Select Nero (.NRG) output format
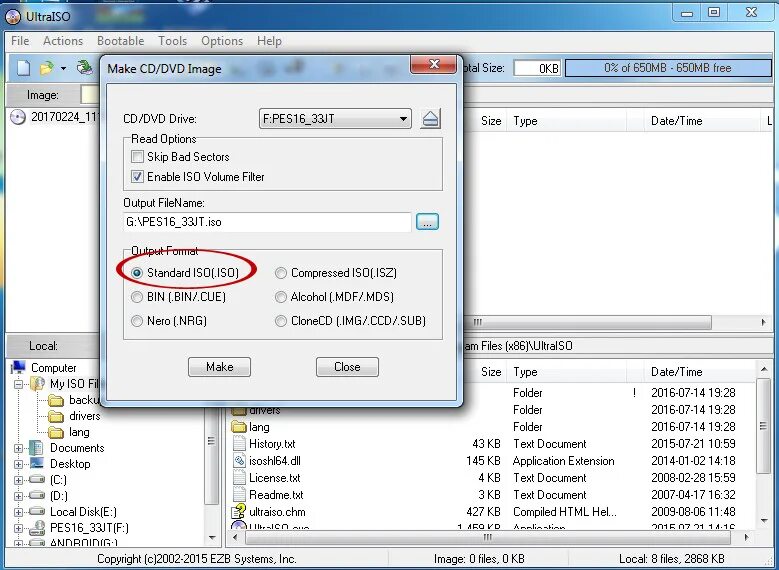The height and width of the screenshot is (570, 779). point(137,321)
